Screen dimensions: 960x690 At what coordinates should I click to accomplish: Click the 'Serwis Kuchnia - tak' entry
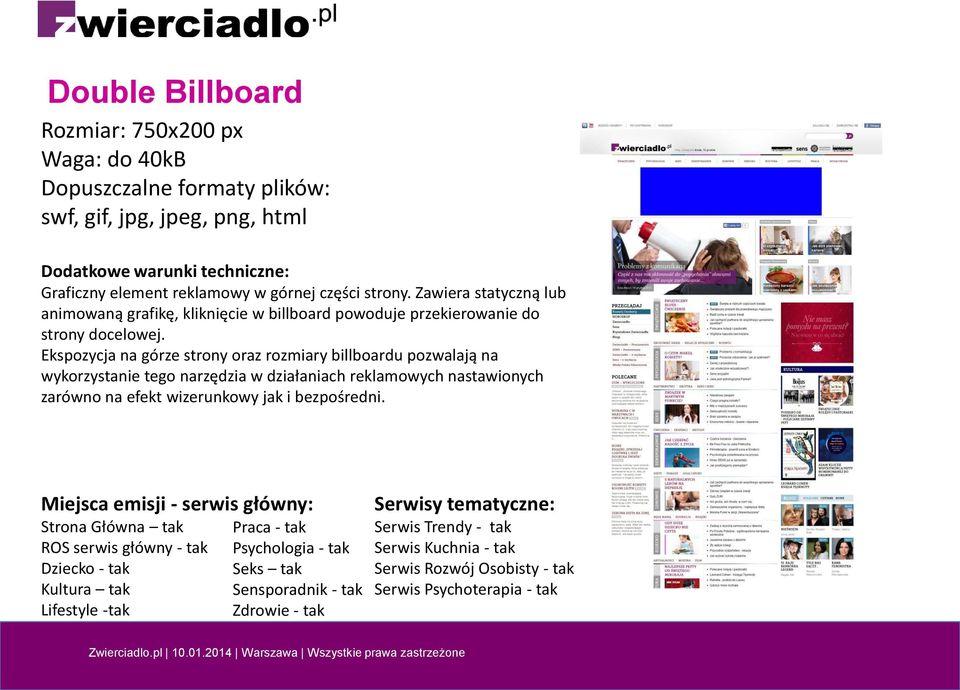(445, 548)
